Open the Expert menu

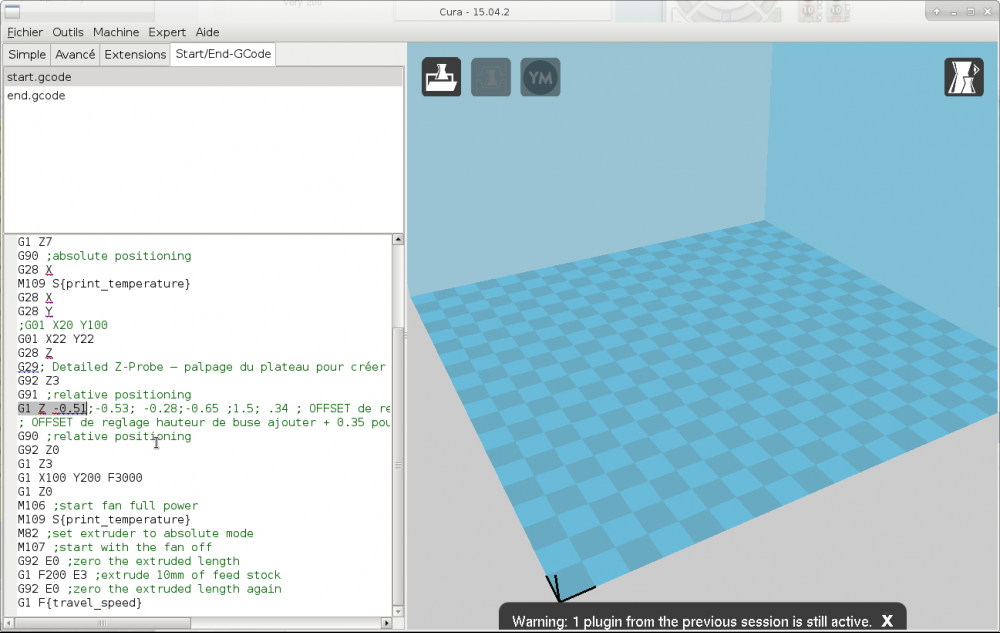[x=167, y=32]
